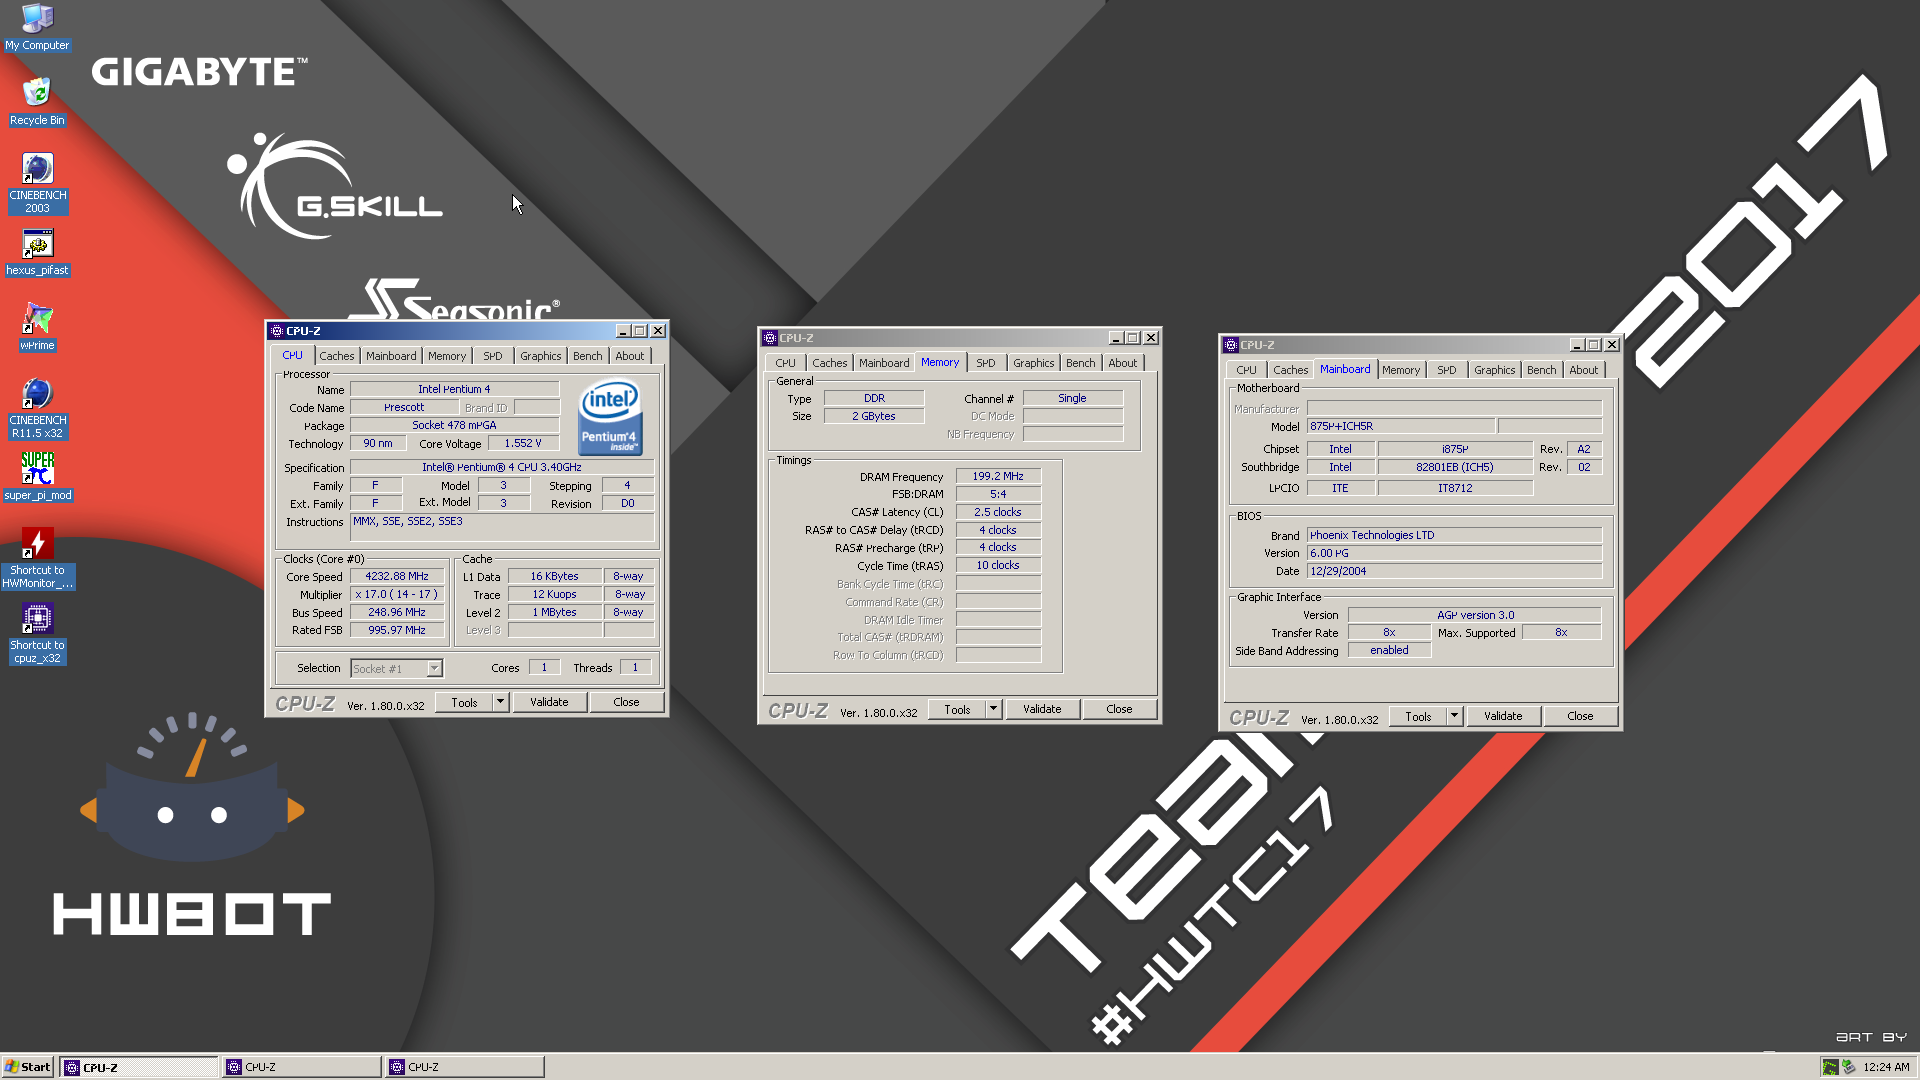Click Multiplier value x 17.0 (14 - 17)
This screenshot has height=1080, width=1920.
click(397, 594)
